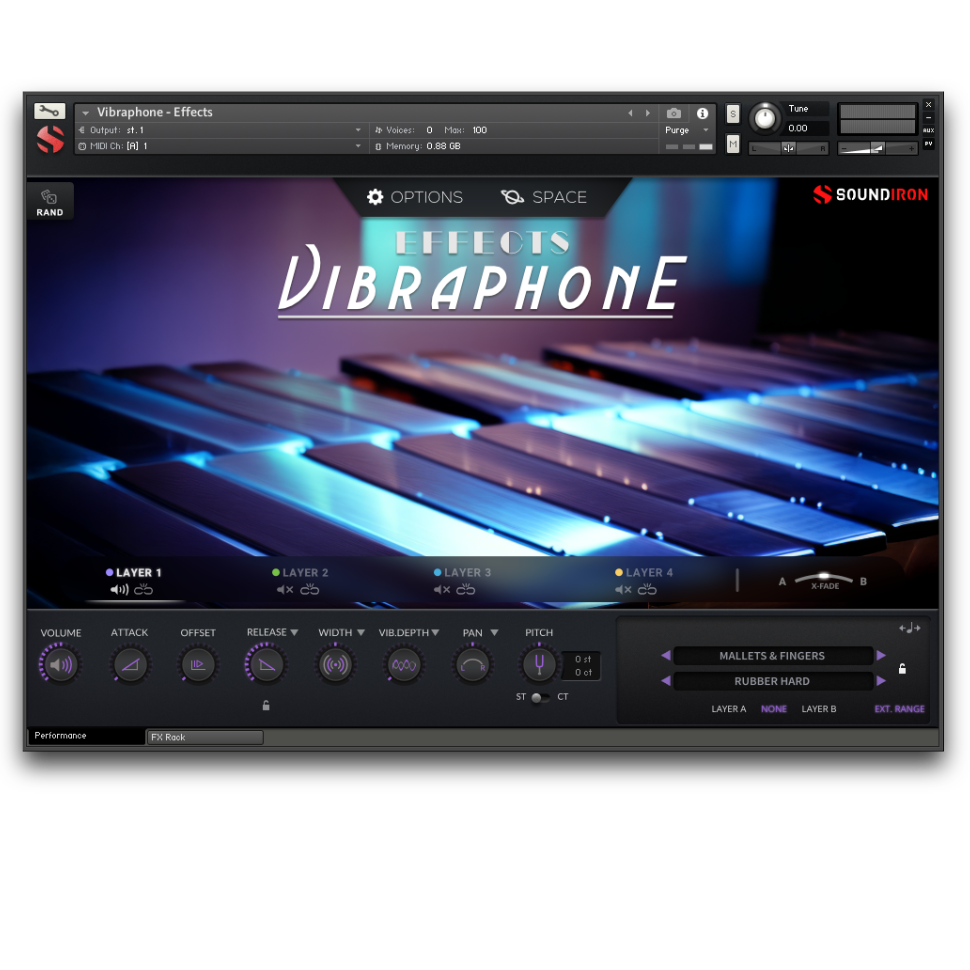Assign to Layer A

pos(729,709)
